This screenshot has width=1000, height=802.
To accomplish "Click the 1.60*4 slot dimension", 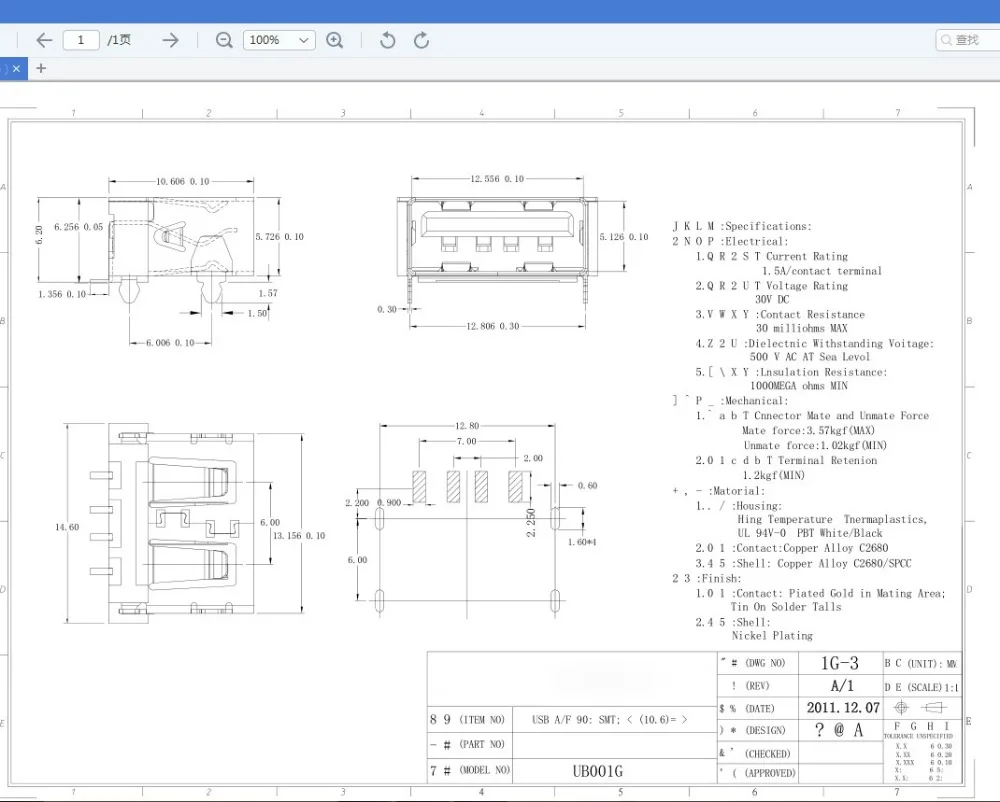I will [582, 542].
